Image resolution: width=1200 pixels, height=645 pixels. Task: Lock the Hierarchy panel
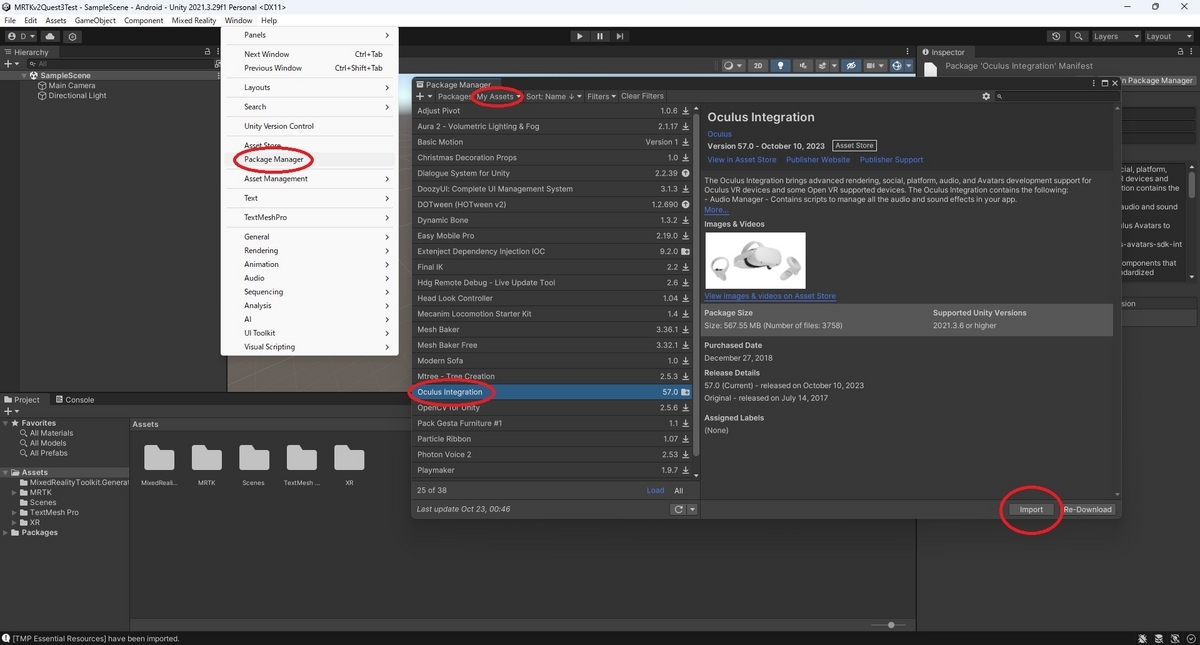(206, 52)
